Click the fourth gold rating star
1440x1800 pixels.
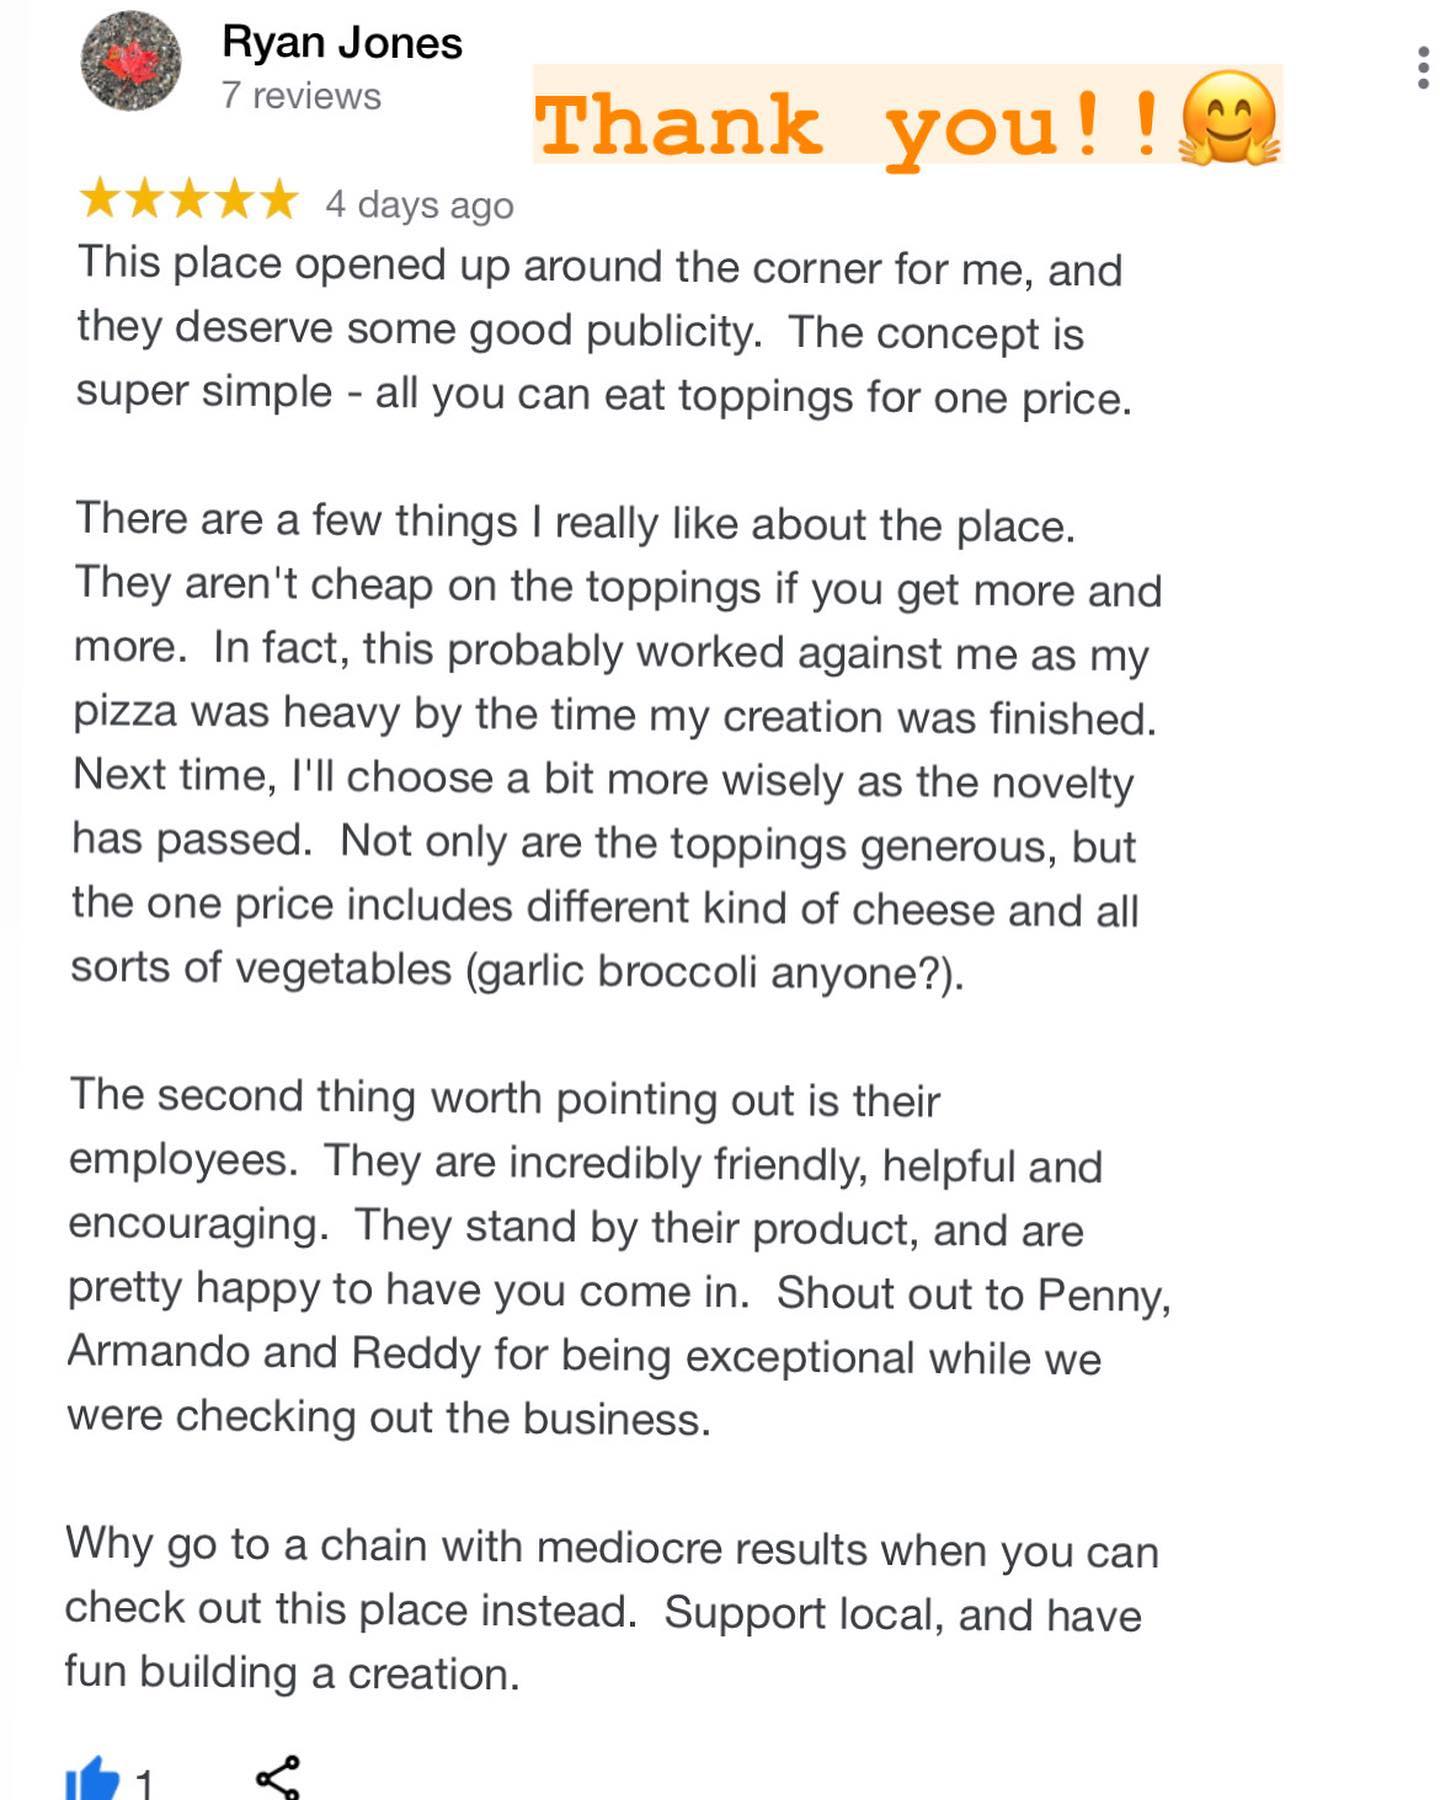[234, 199]
